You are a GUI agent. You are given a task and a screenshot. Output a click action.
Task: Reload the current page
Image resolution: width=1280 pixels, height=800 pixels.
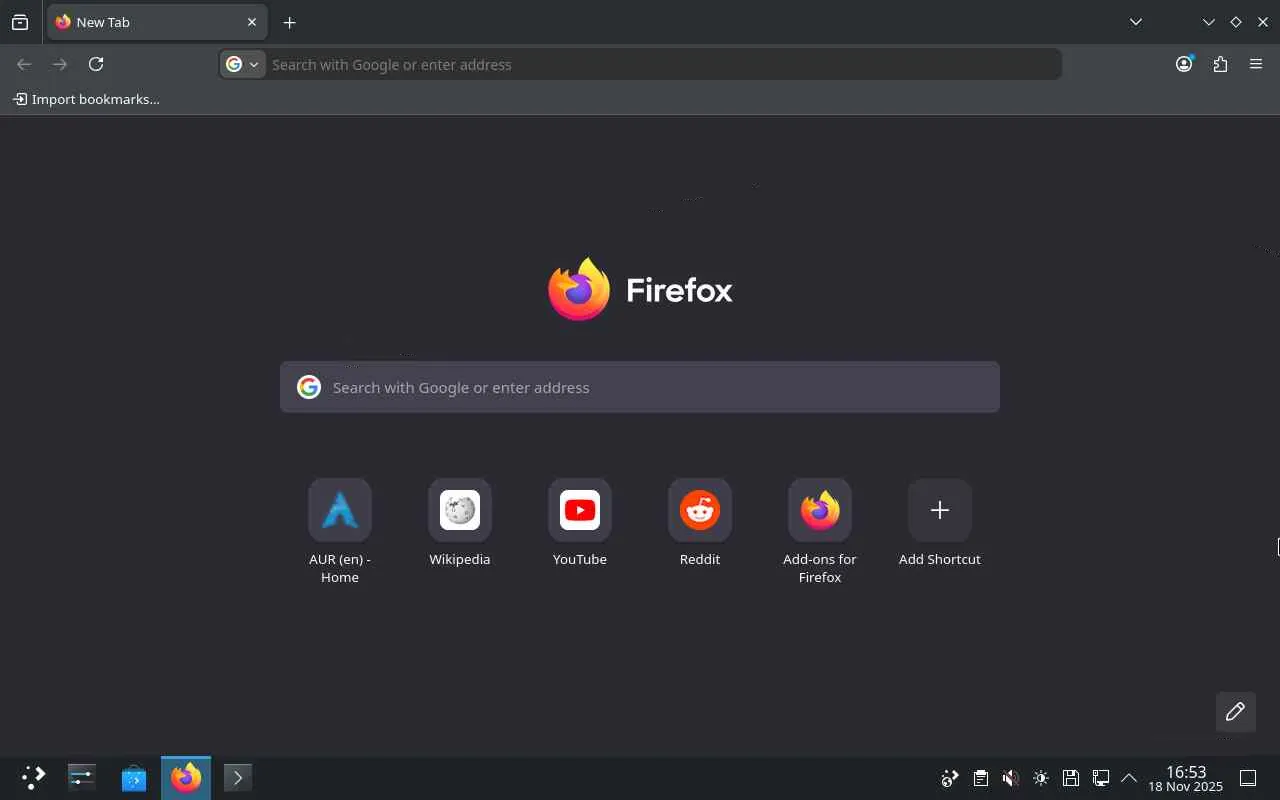96,64
